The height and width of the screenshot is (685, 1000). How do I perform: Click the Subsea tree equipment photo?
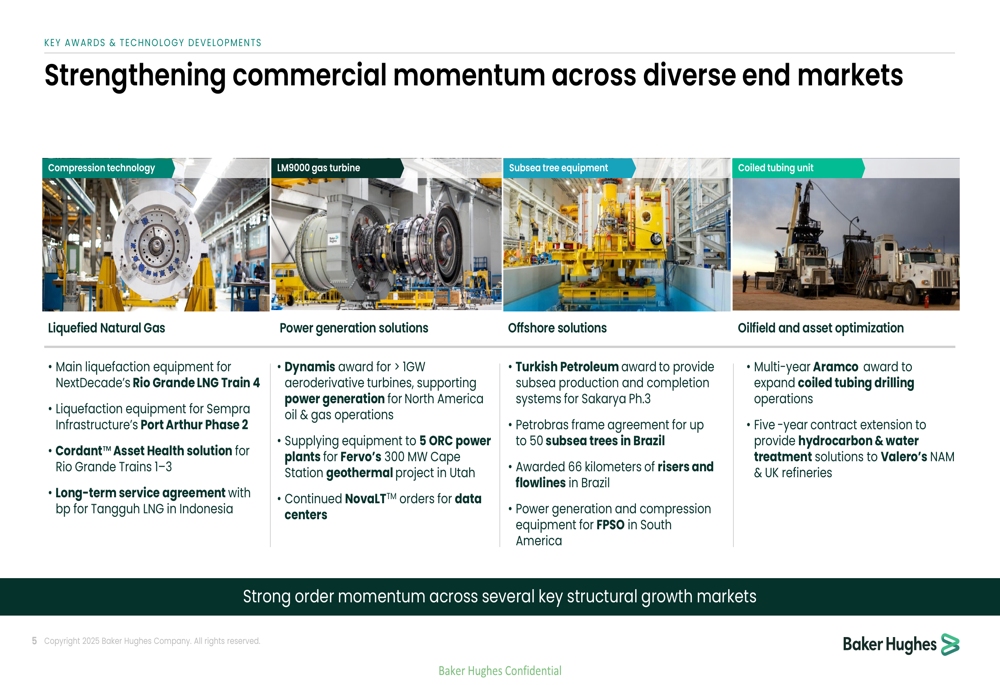point(617,245)
